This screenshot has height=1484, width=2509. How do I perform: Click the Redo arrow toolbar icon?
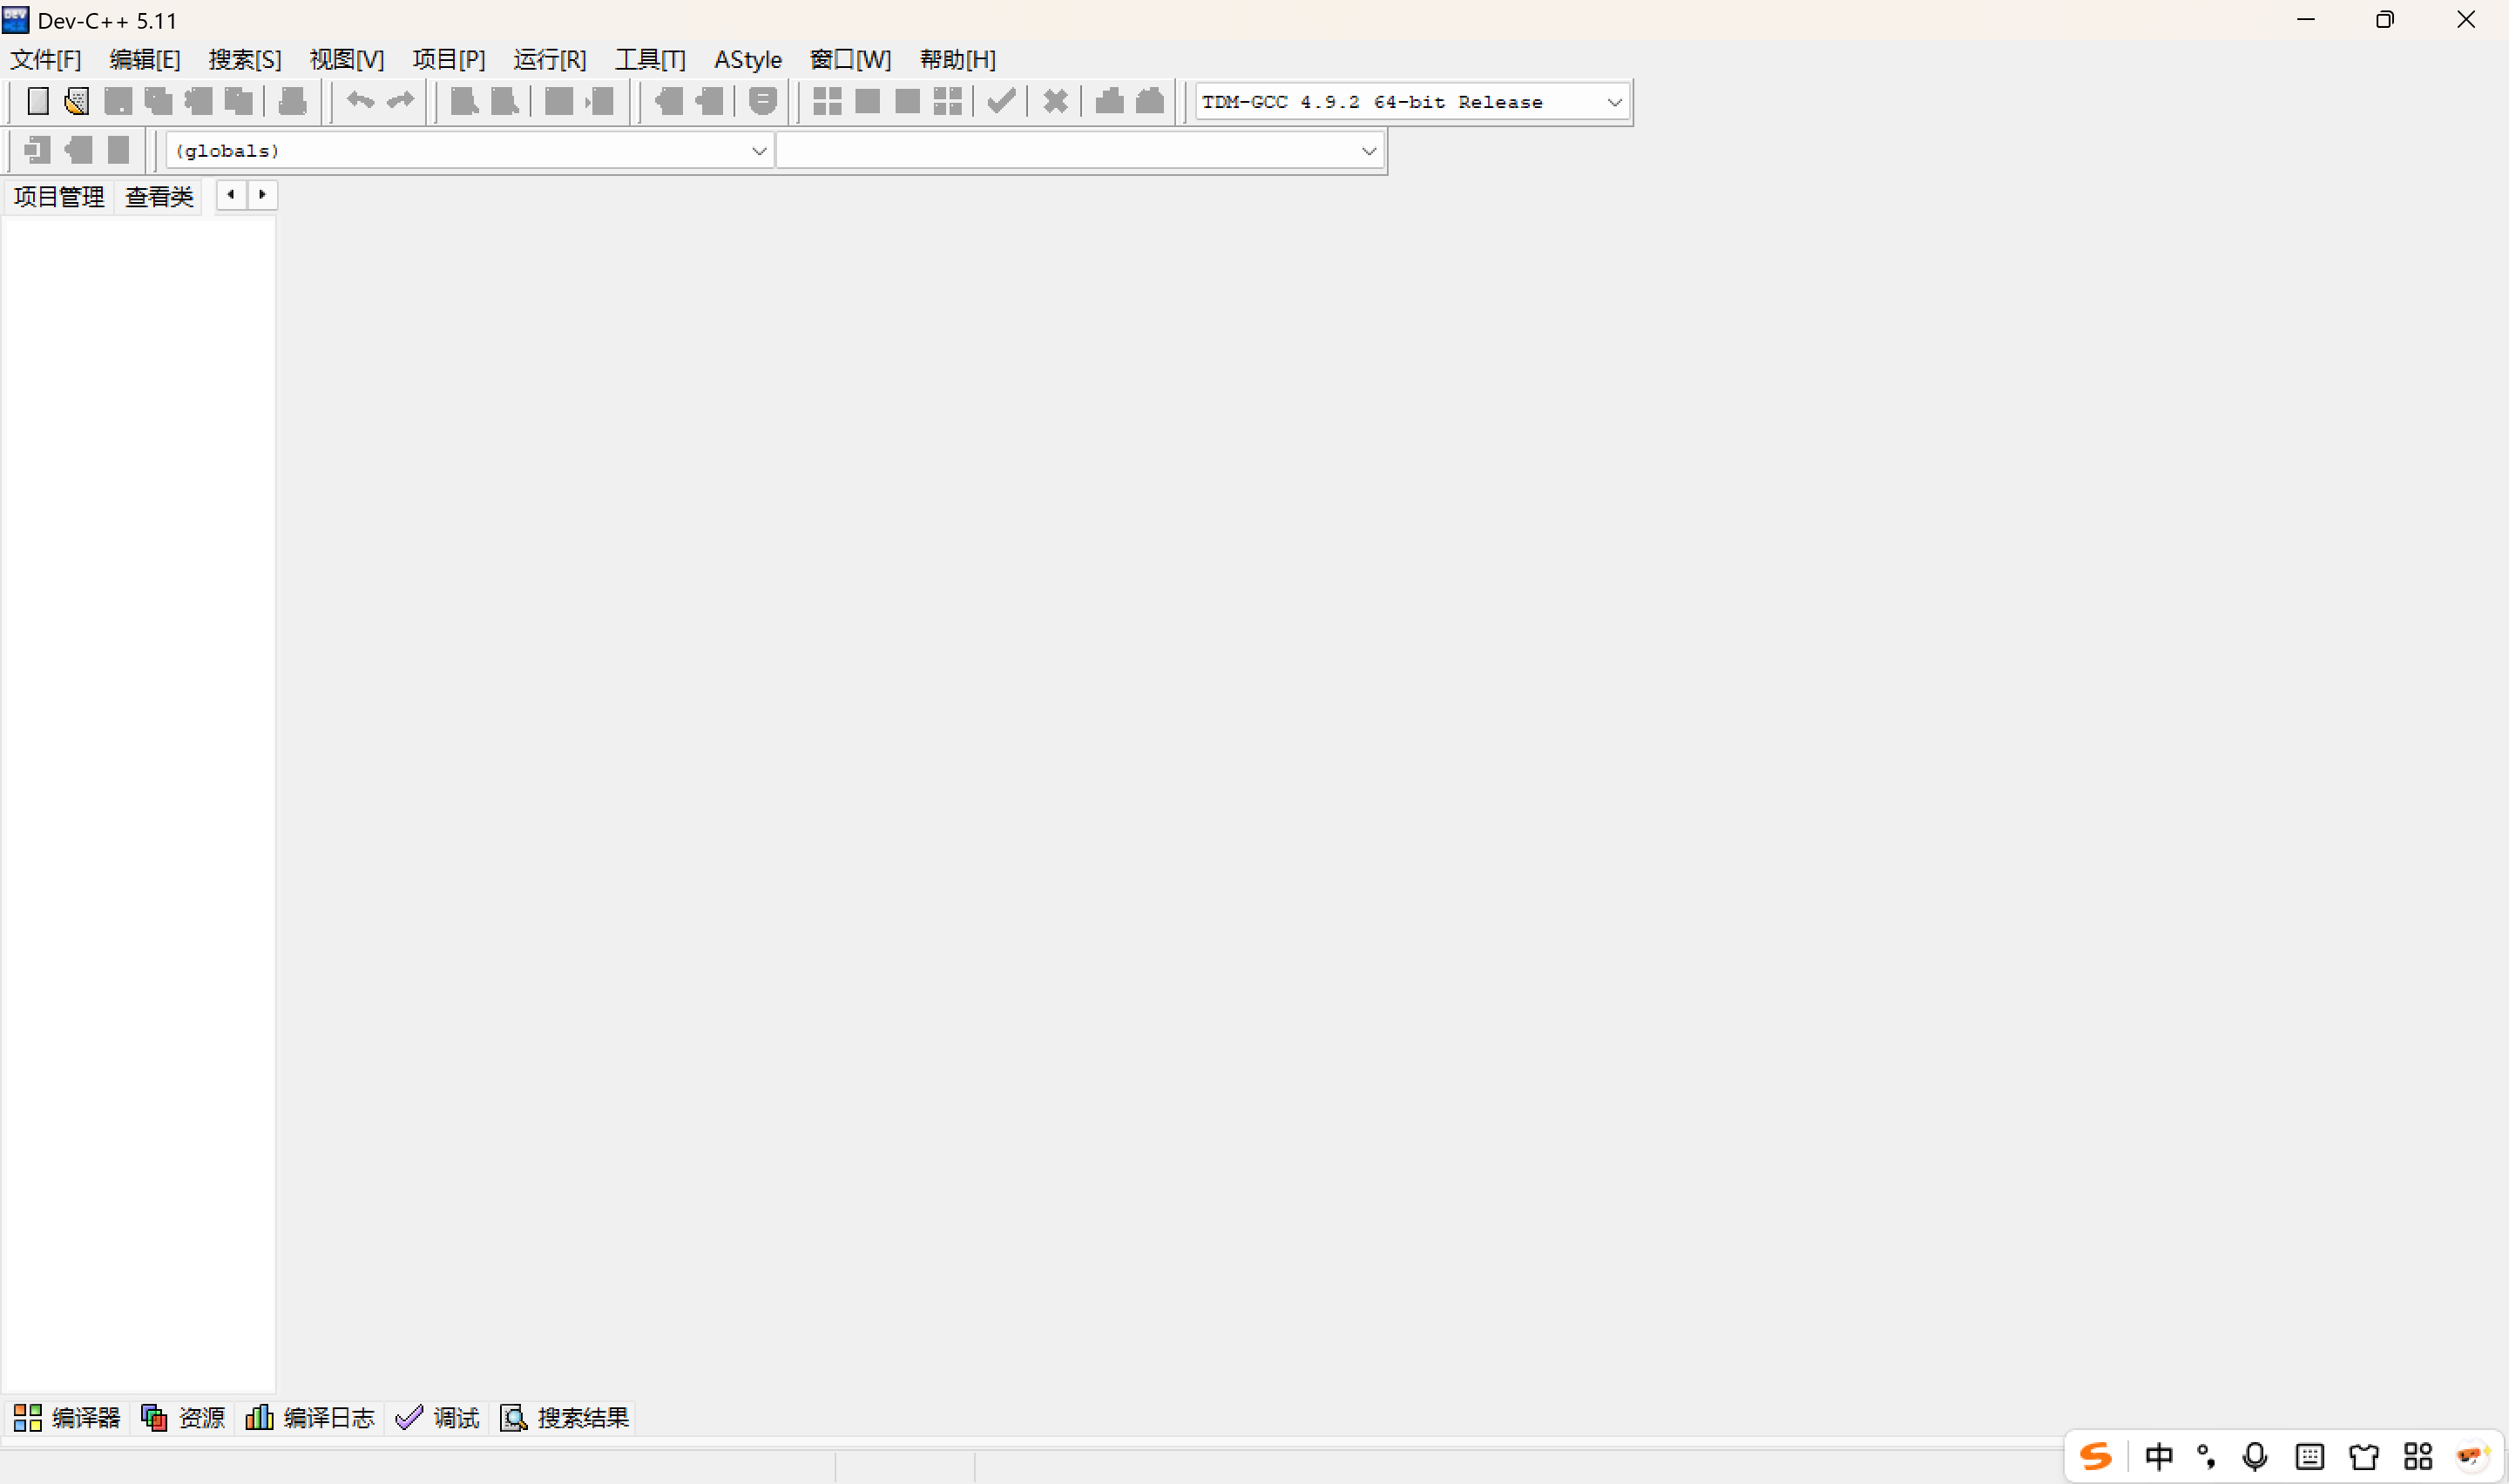coord(401,101)
